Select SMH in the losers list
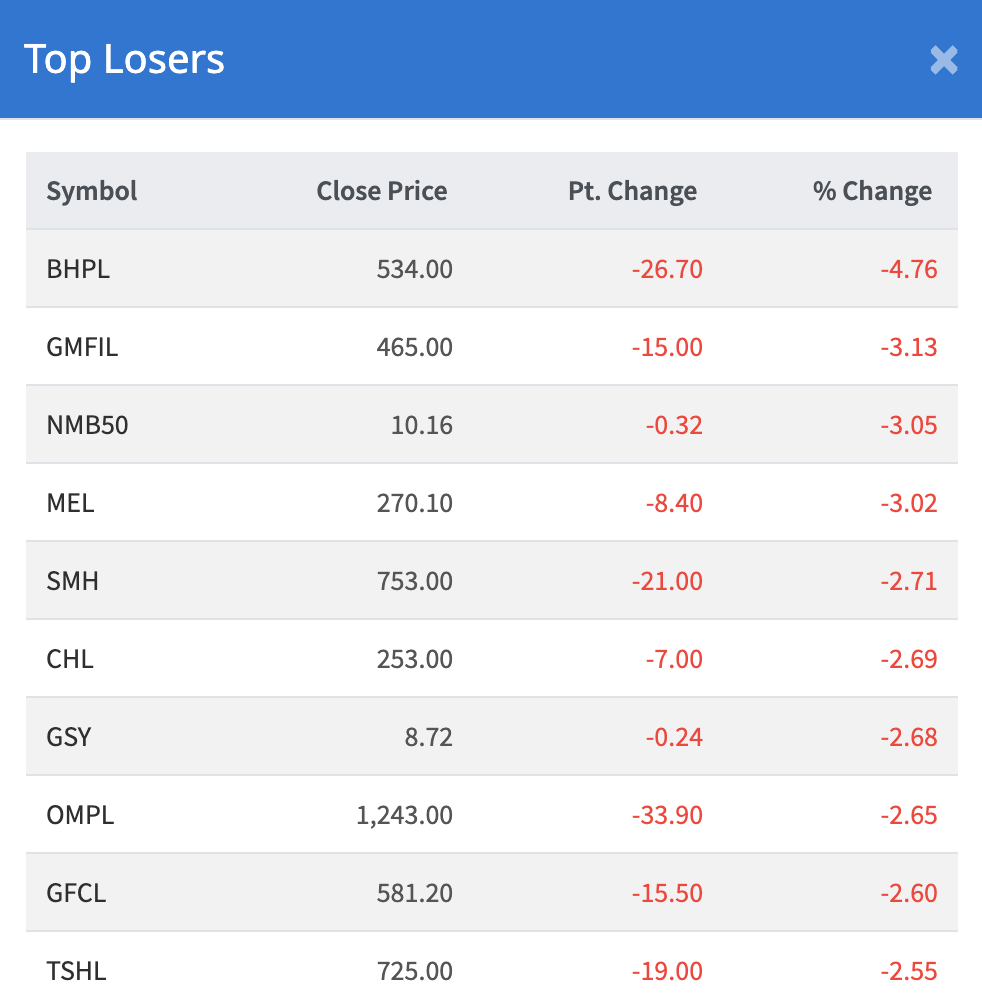Viewport: 982px width, 998px height. [72, 581]
